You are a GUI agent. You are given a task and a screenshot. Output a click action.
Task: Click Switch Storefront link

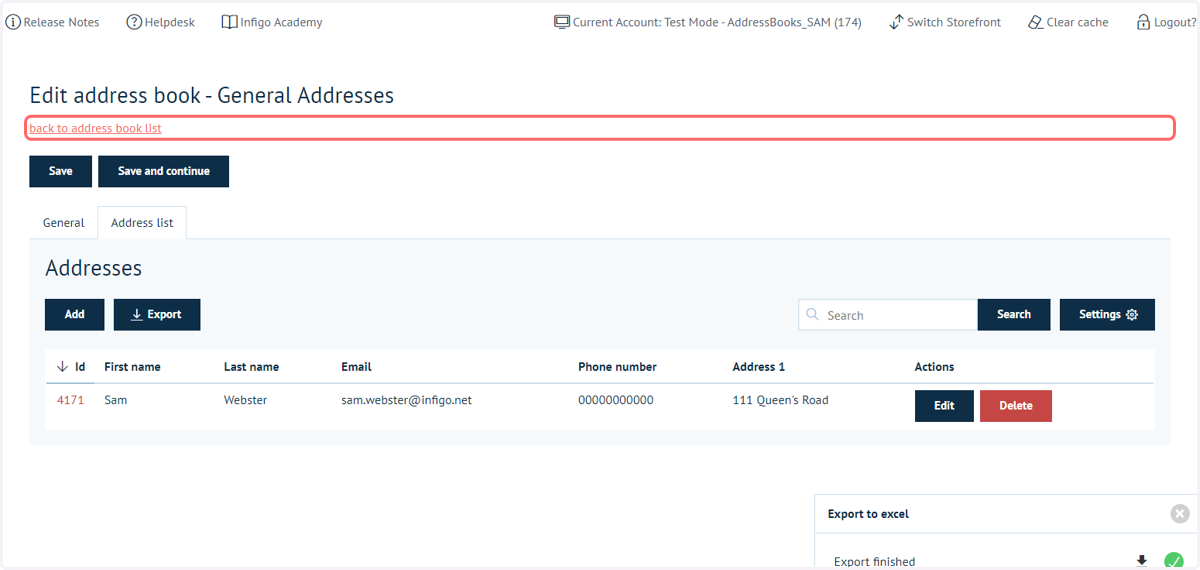coord(945,22)
